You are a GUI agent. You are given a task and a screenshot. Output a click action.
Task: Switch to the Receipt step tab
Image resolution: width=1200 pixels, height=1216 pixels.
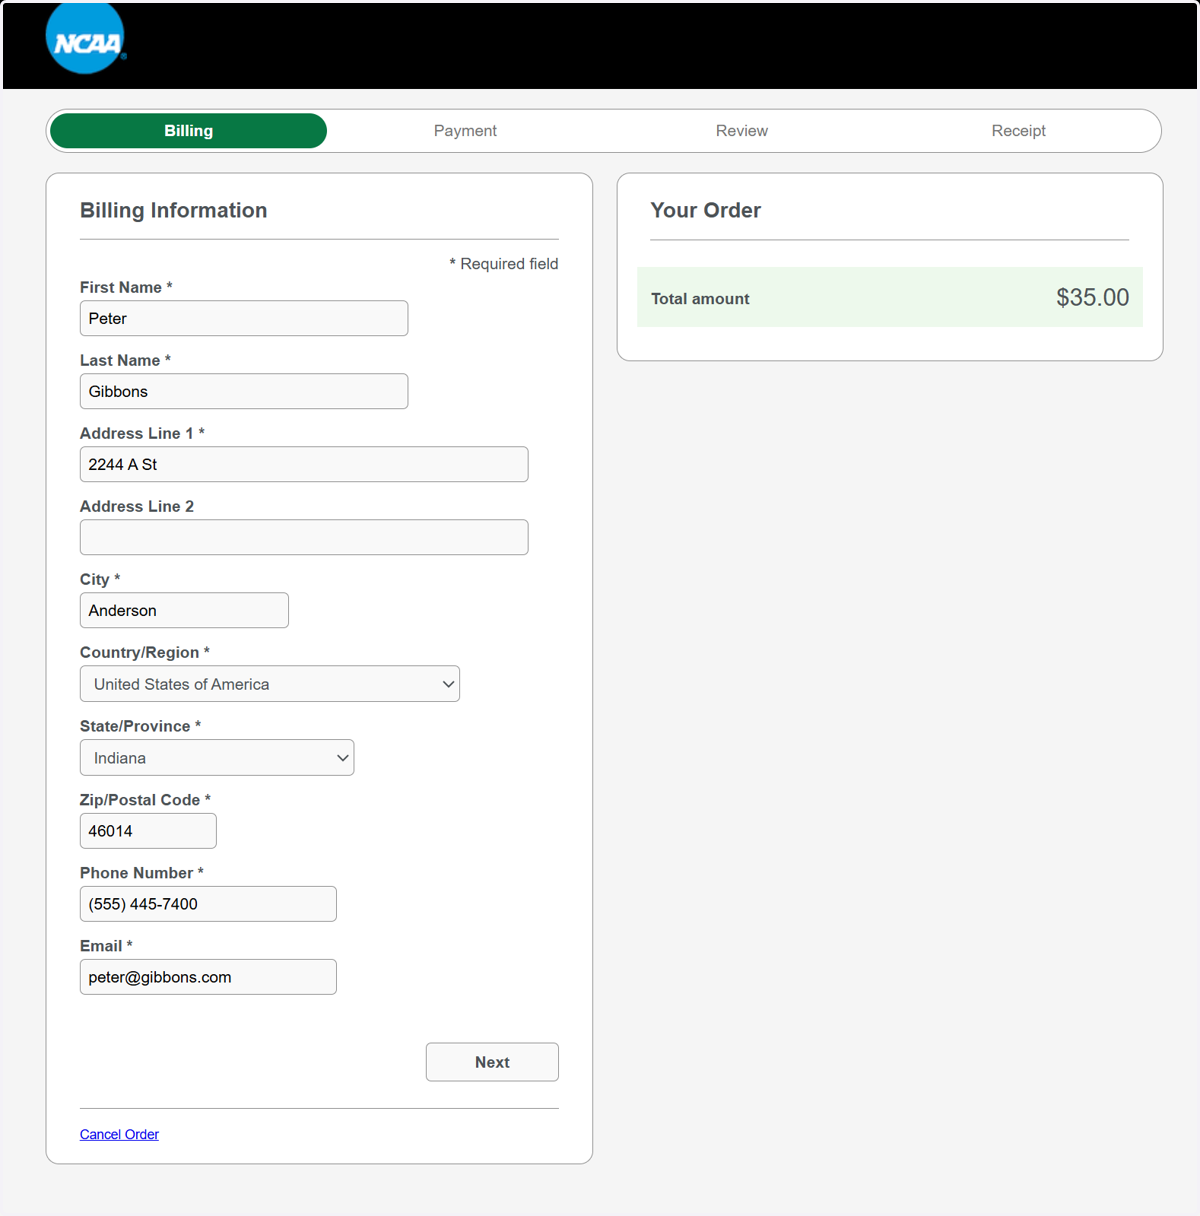click(1018, 131)
